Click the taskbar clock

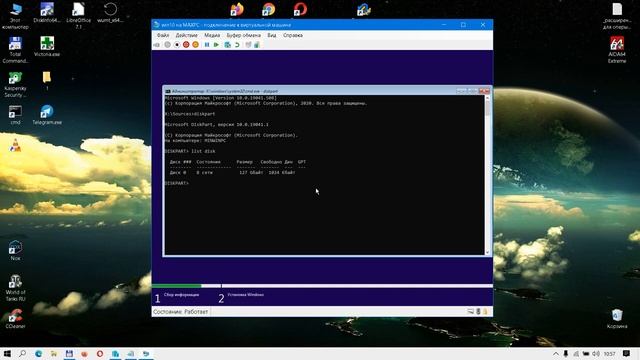point(609,354)
